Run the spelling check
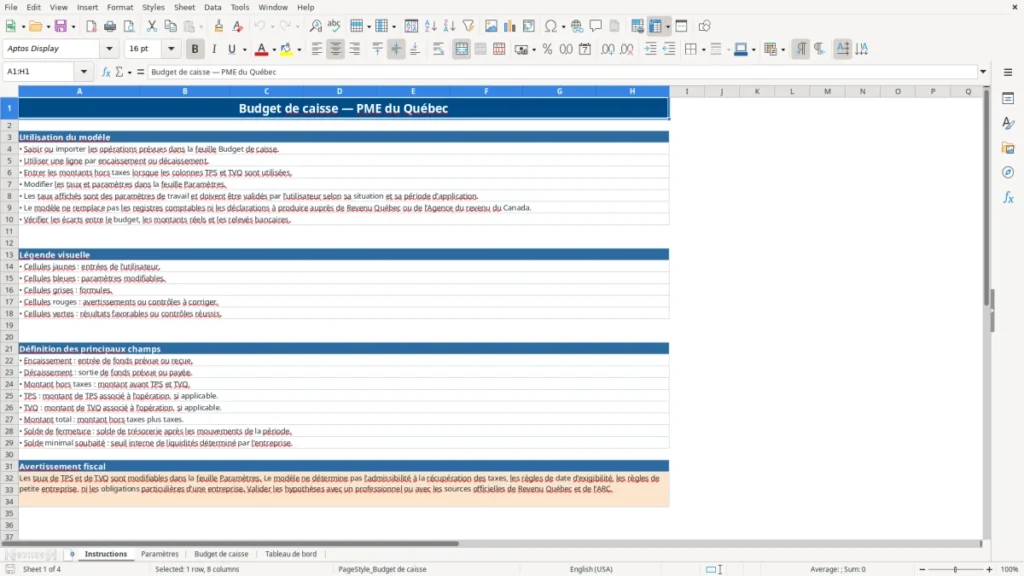This screenshot has width=1024, height=576. (334, 26)
